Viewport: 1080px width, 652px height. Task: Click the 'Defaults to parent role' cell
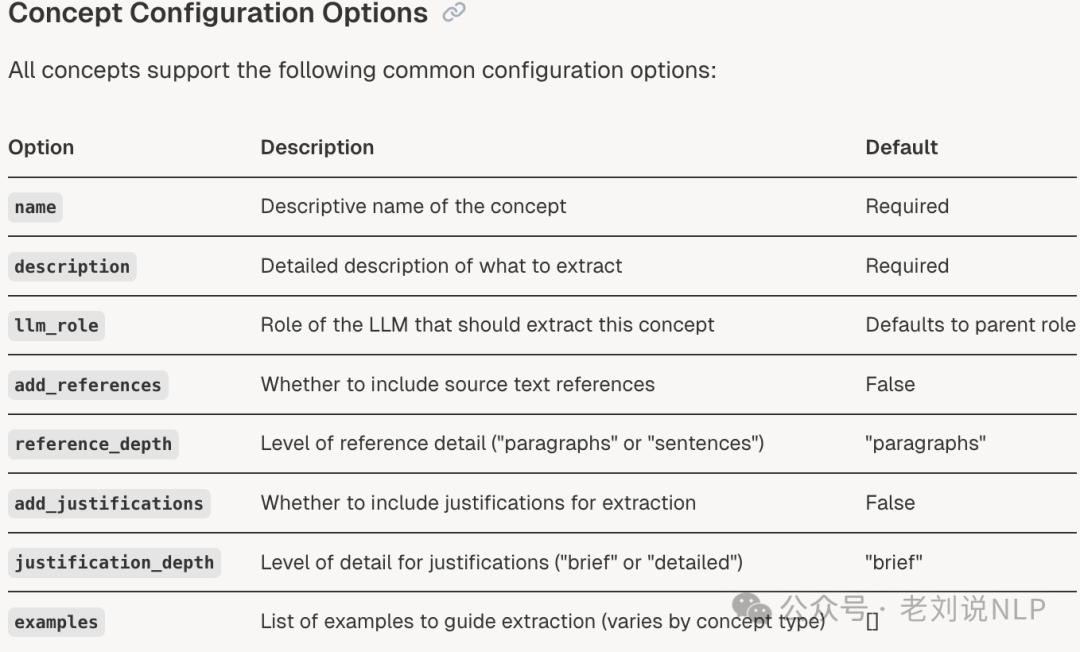(x=970, y=325)
